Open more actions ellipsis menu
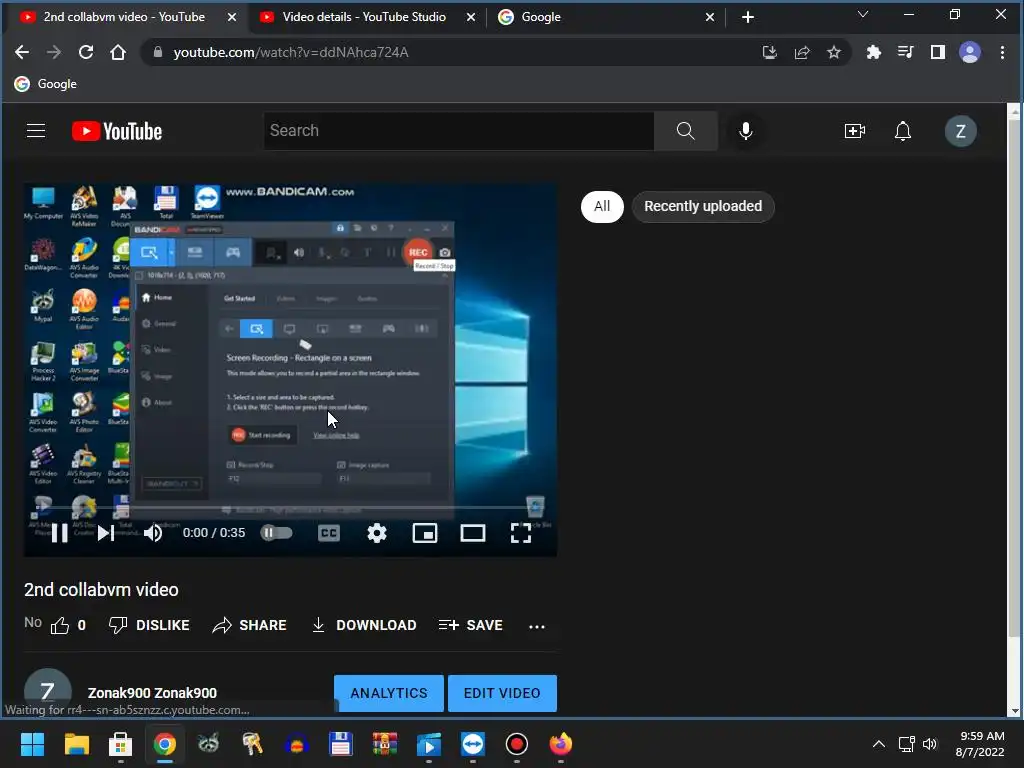This screenshot has height=768, width=1024. (x=537, y=626)
